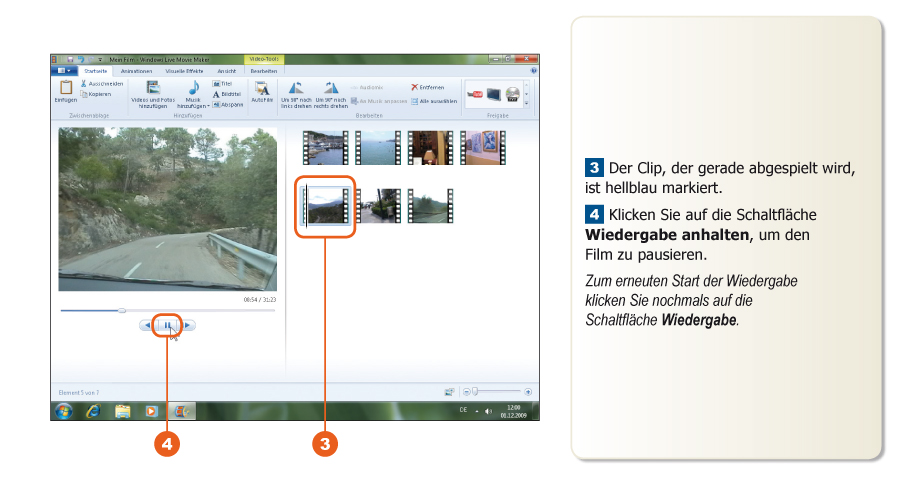Click the Einfügen paste icon

coord(65,89)
